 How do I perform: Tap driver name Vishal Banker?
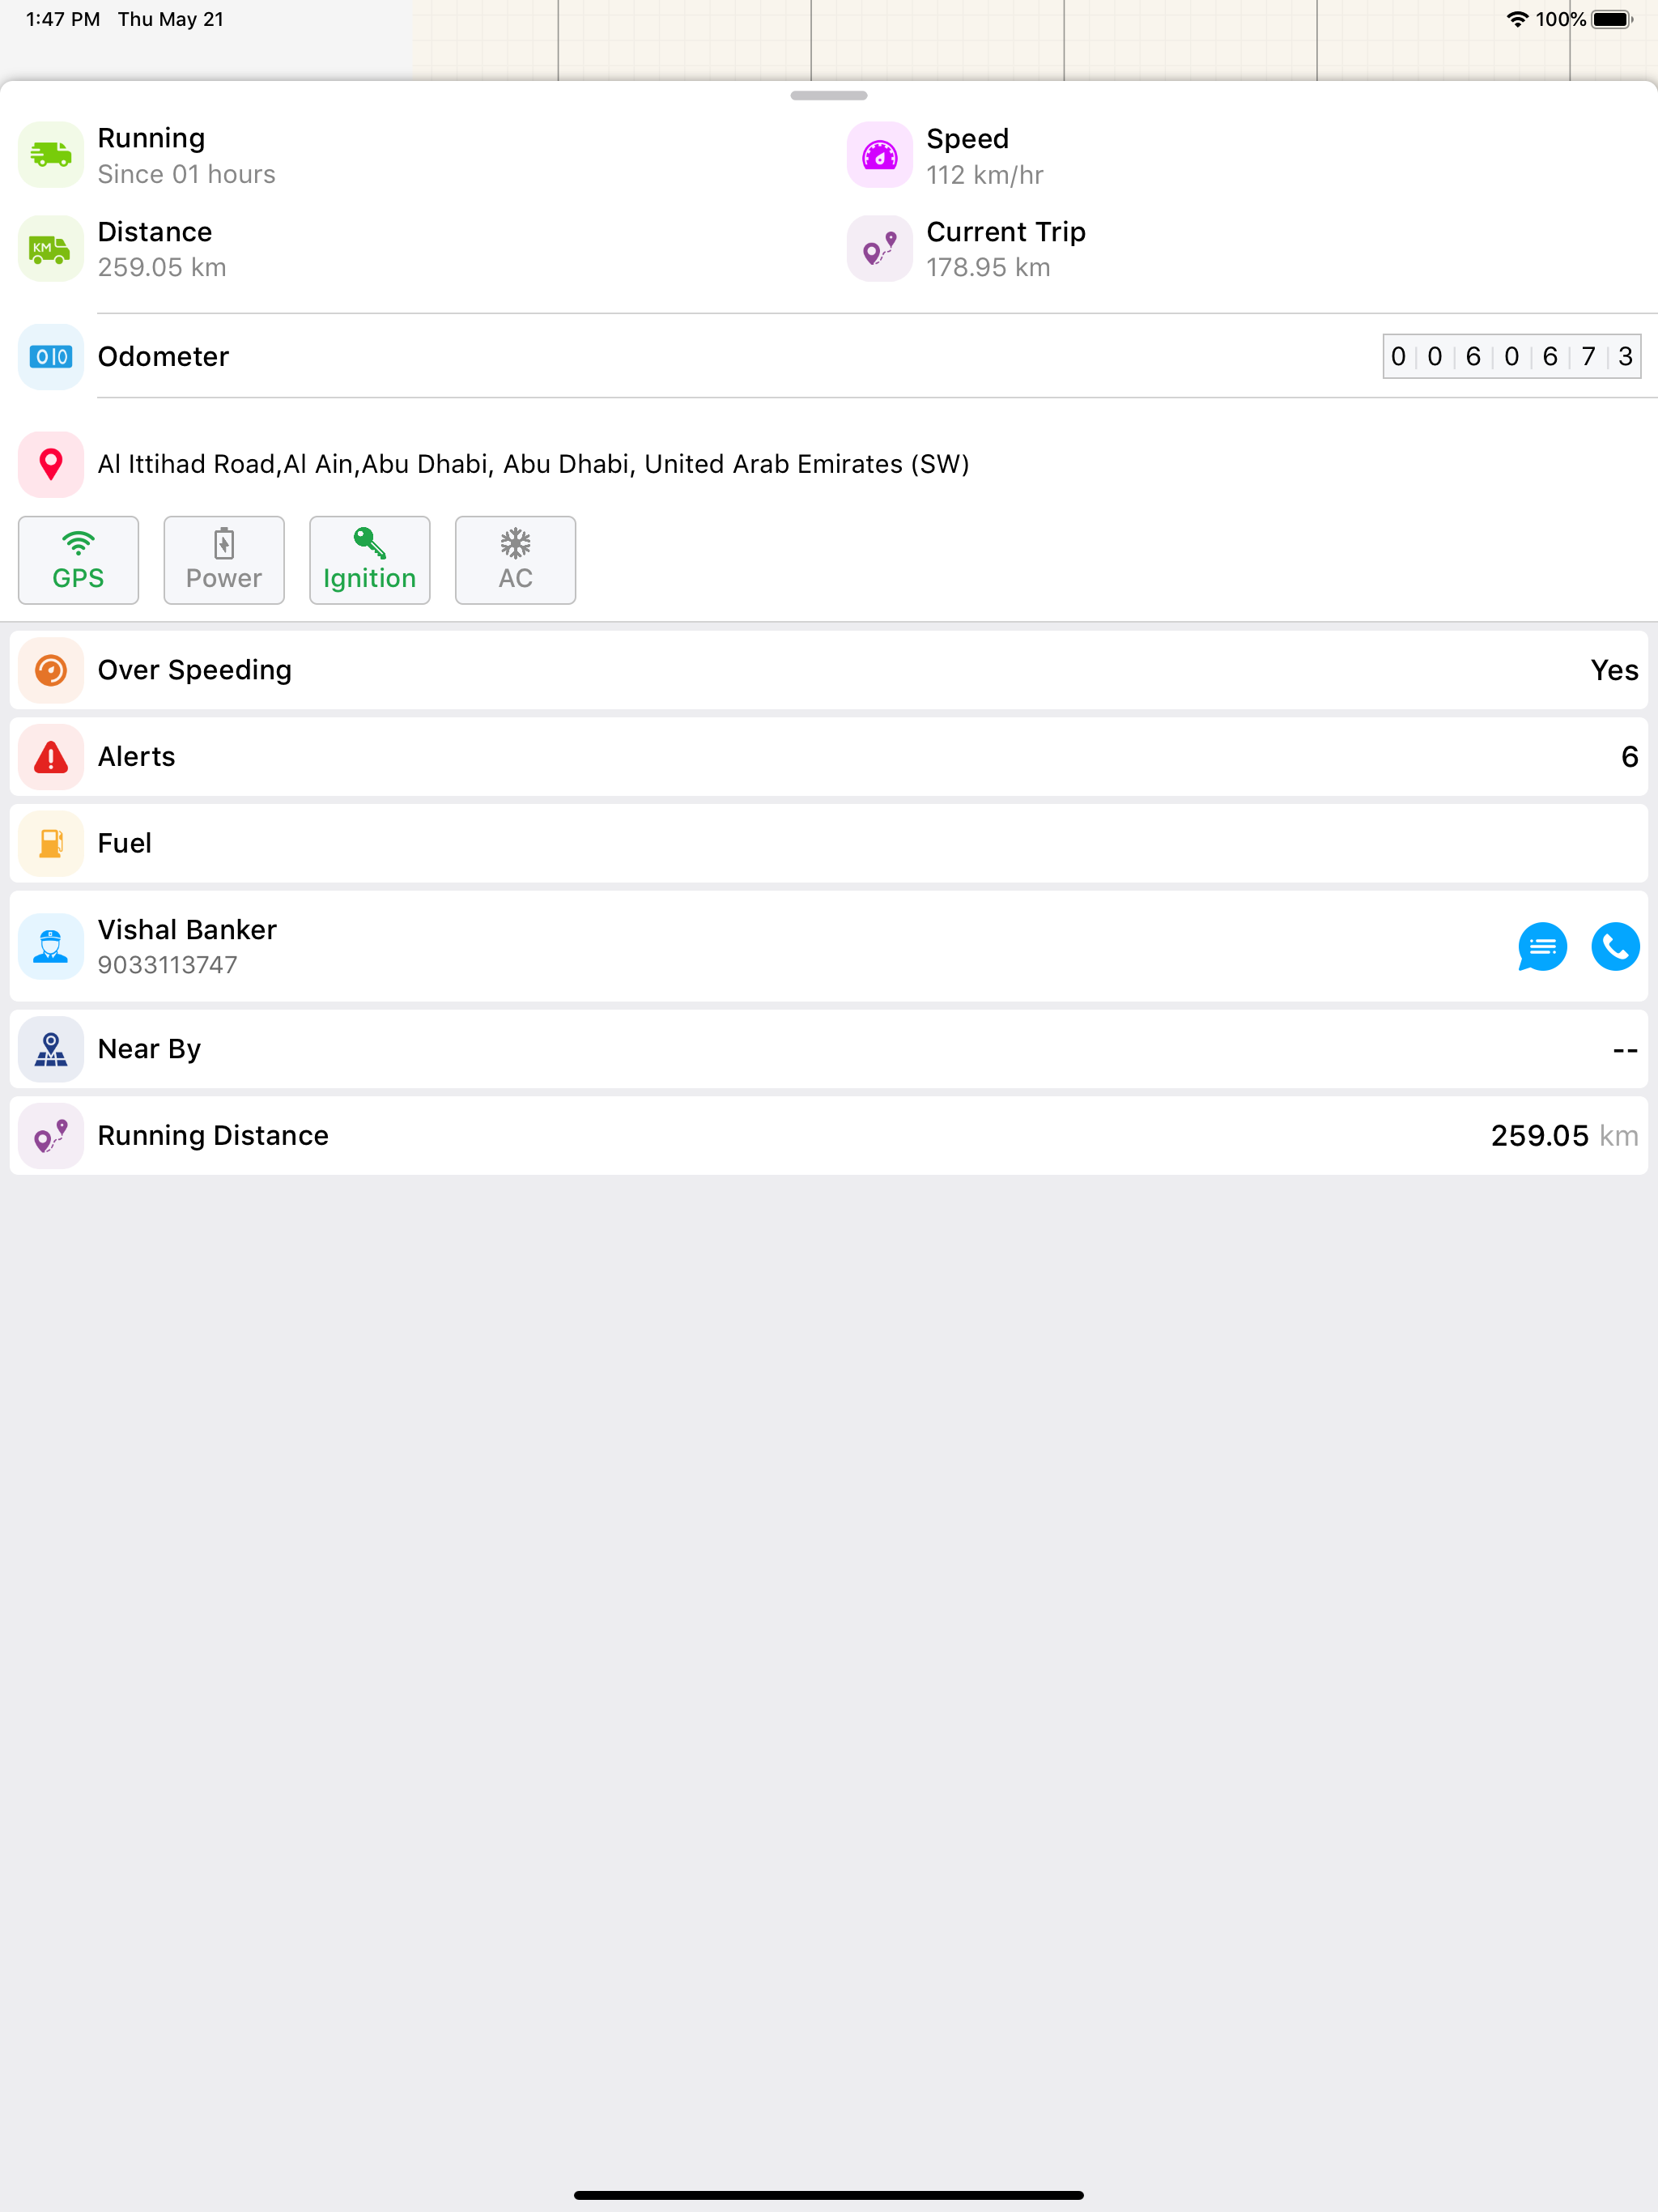click(187, 930)
